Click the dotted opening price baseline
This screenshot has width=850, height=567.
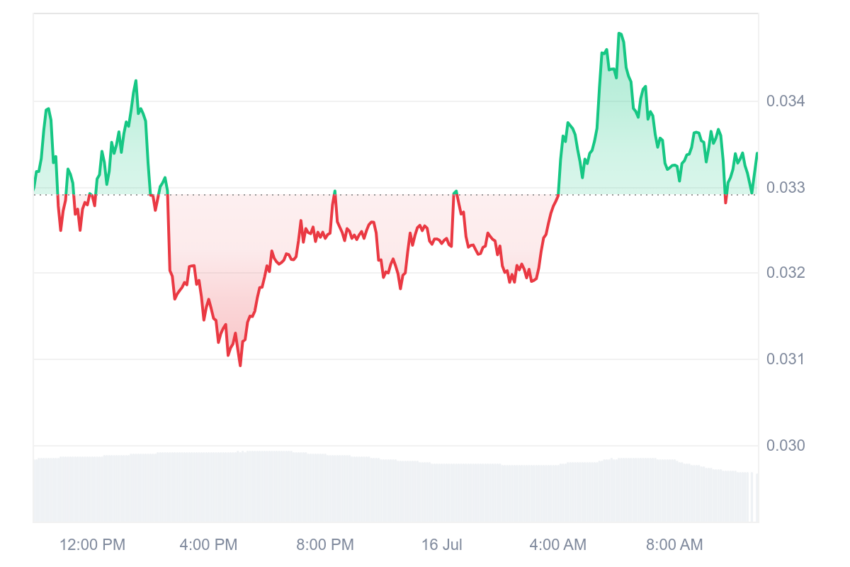pyautogui.click(x=395, y=195)
